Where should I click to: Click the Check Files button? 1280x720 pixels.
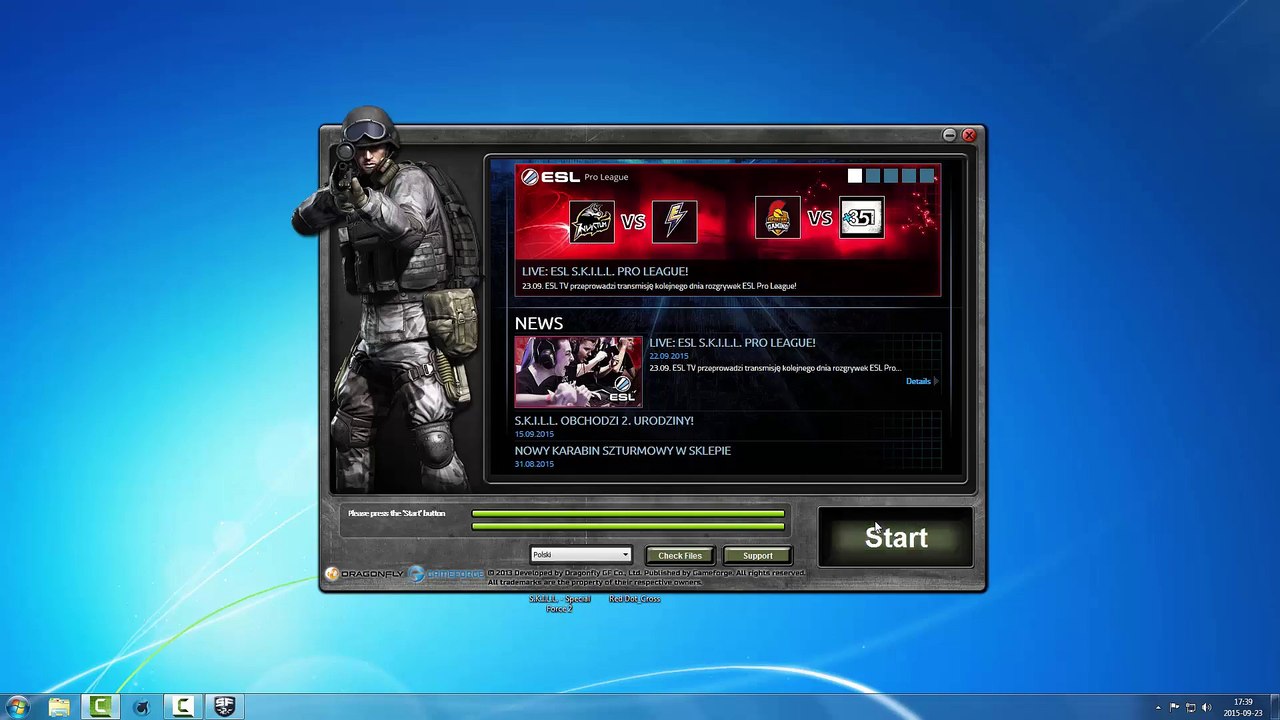[x=680, y=556]
